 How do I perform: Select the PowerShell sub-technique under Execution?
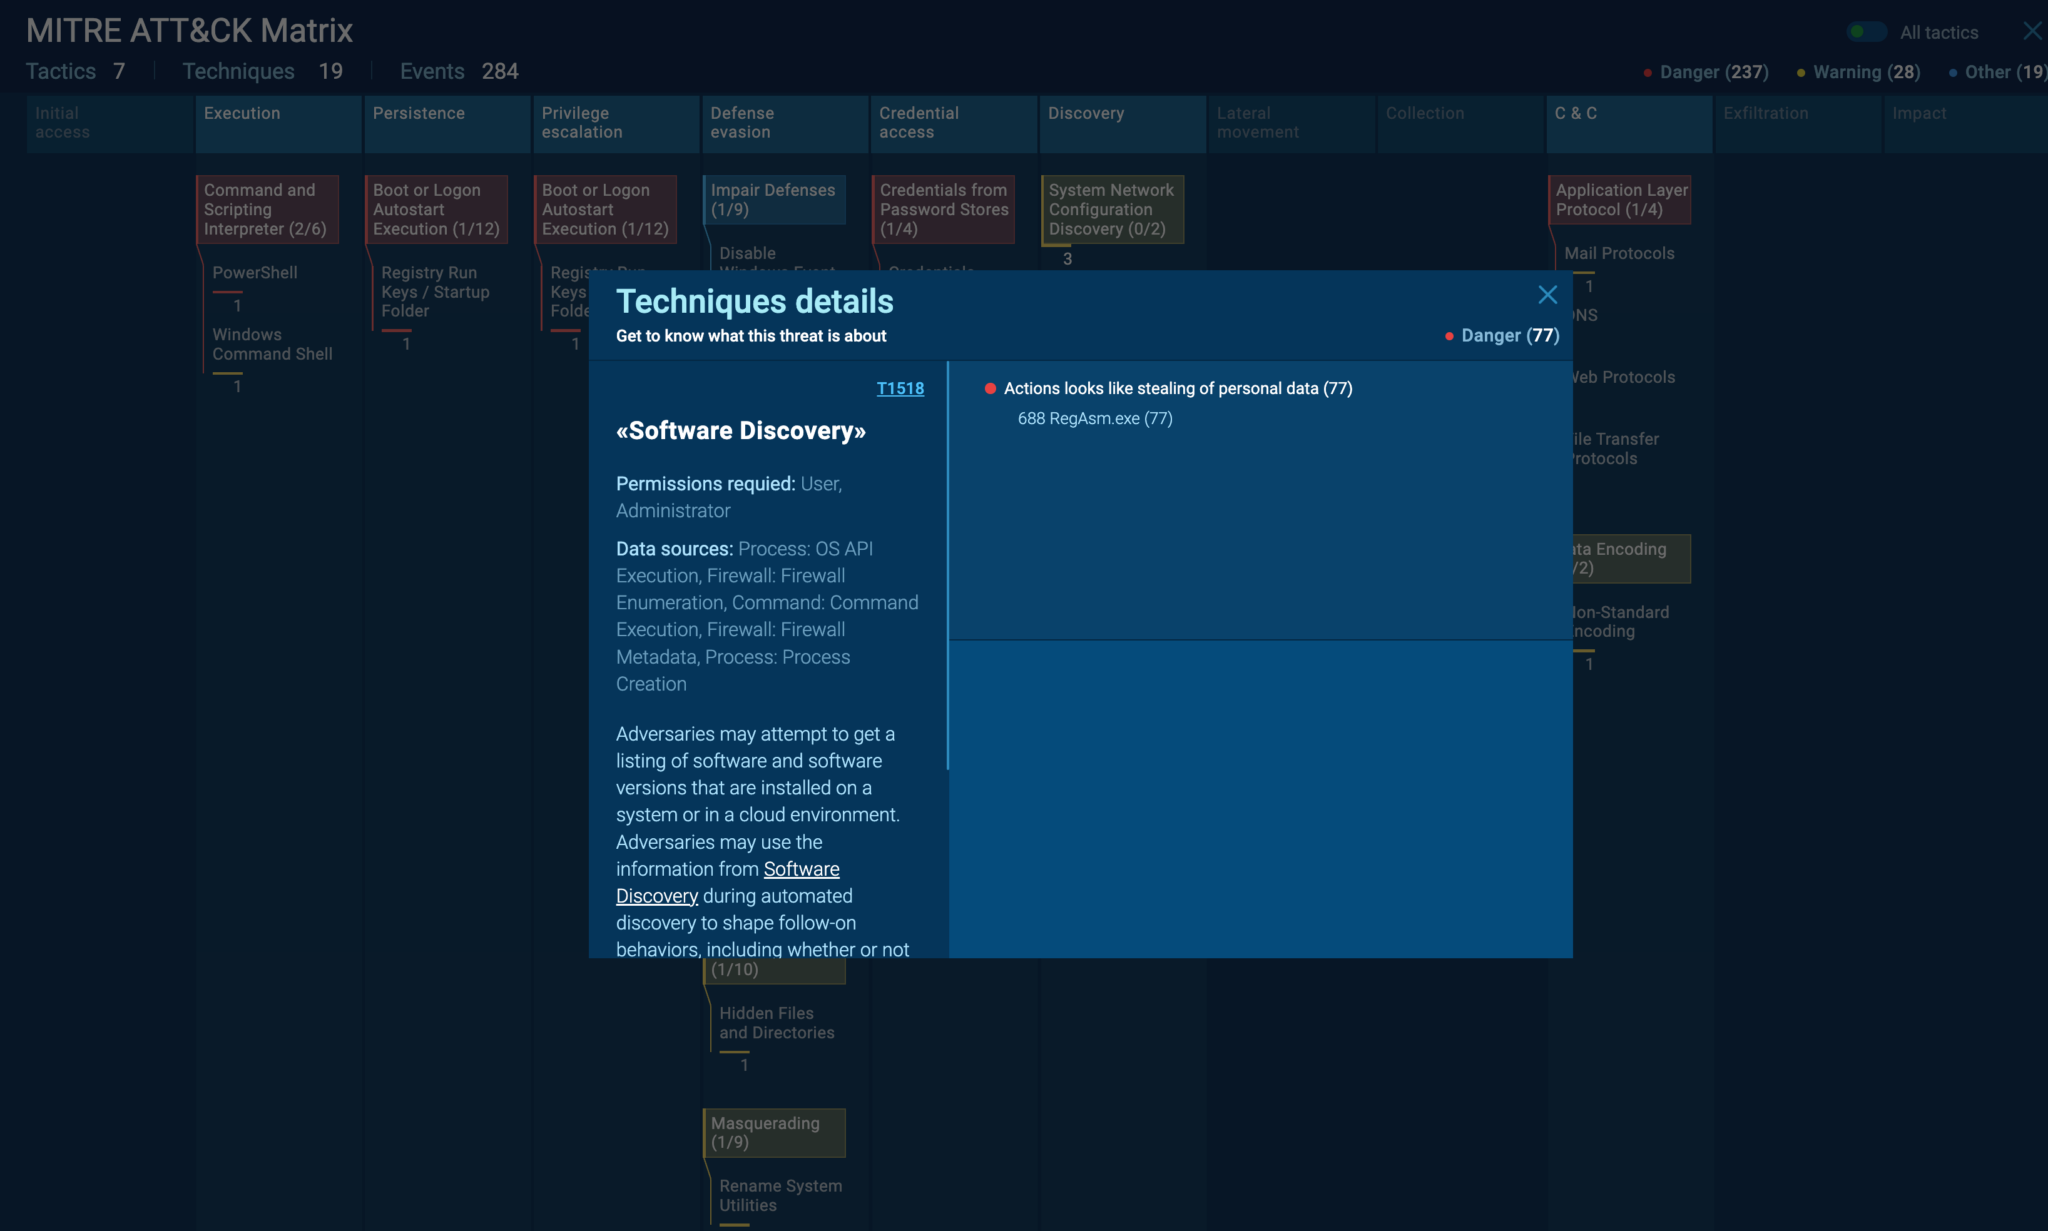point(254,272)
